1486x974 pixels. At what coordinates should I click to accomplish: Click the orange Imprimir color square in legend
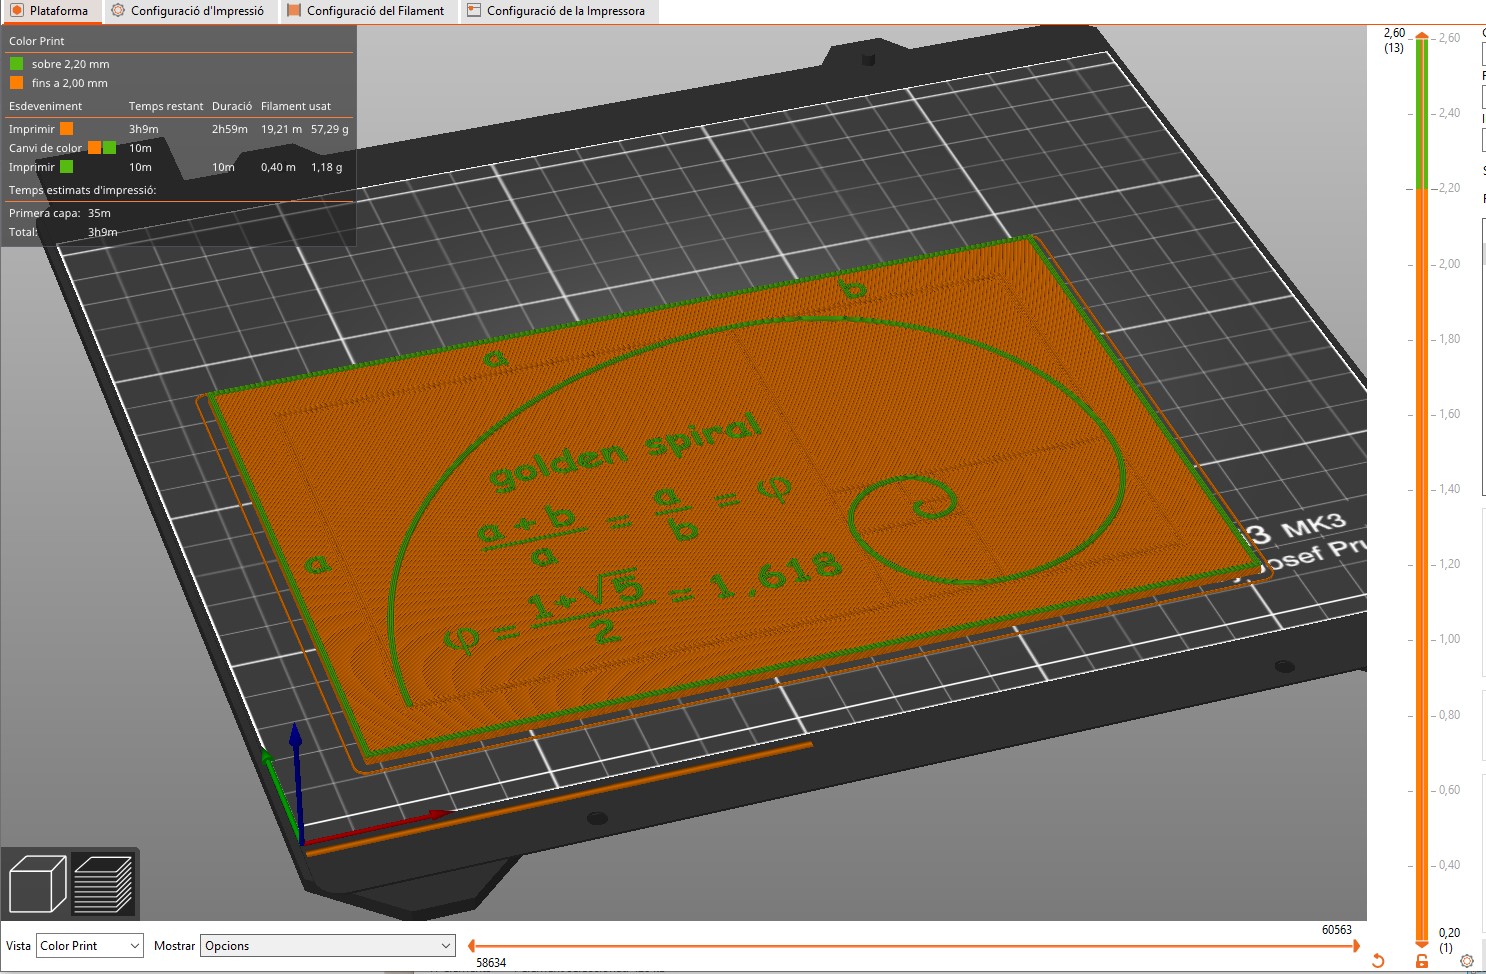(66, 128)
